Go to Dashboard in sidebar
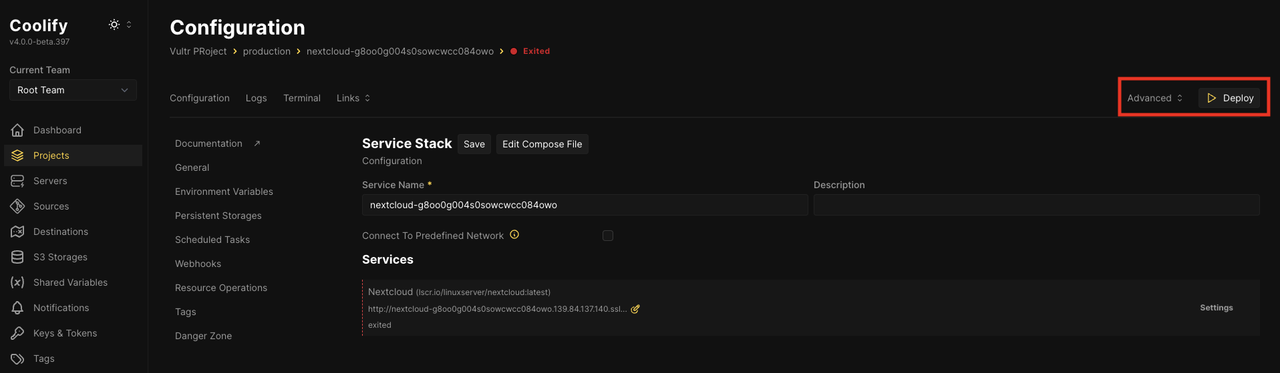1280x373 pixels. pyautogui.click(x=57, y=130)
